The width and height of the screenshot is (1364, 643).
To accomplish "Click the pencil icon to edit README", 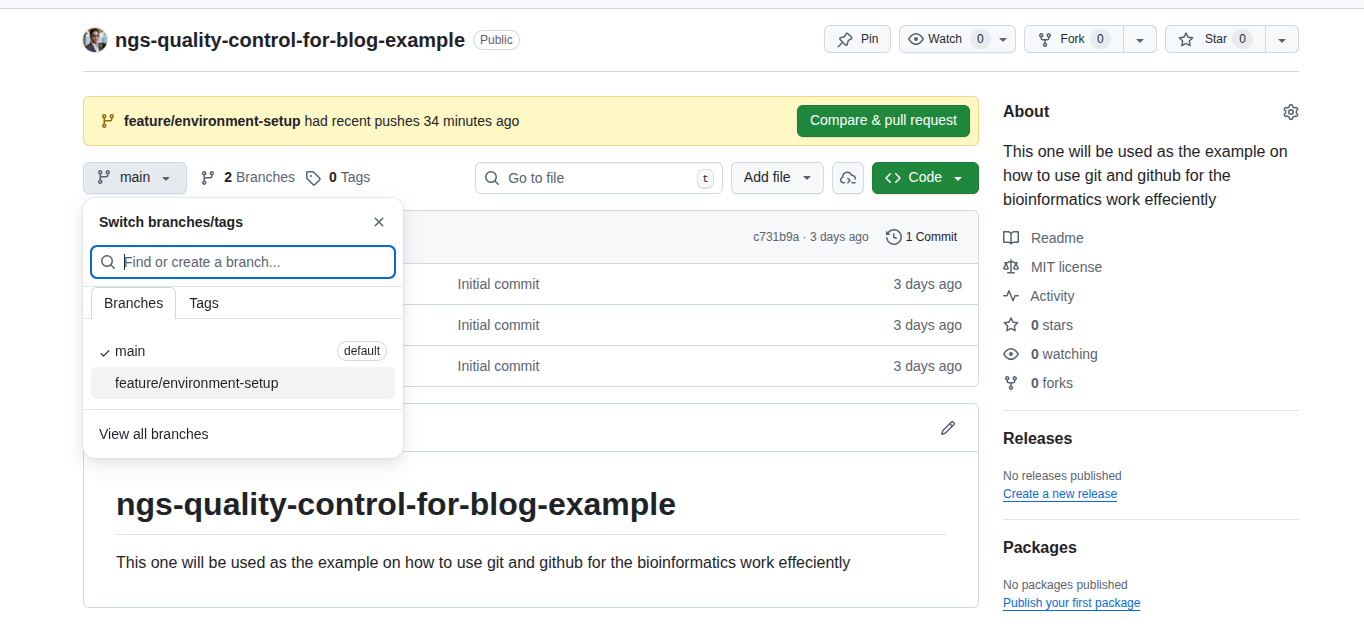I will [x=947, y=428].
